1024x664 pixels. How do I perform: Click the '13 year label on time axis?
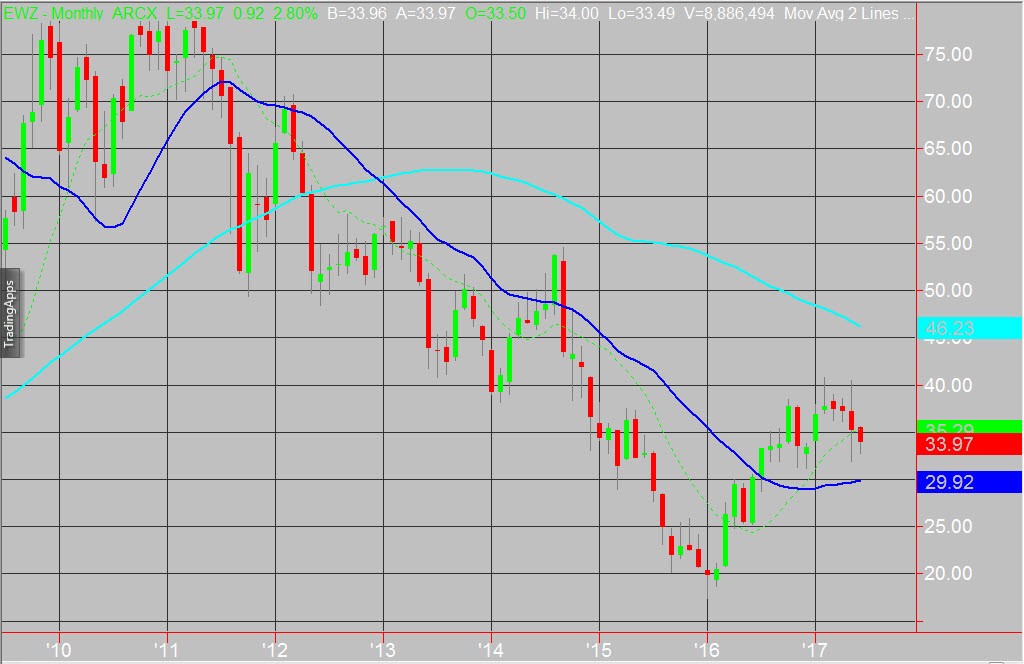click(383, 650)
